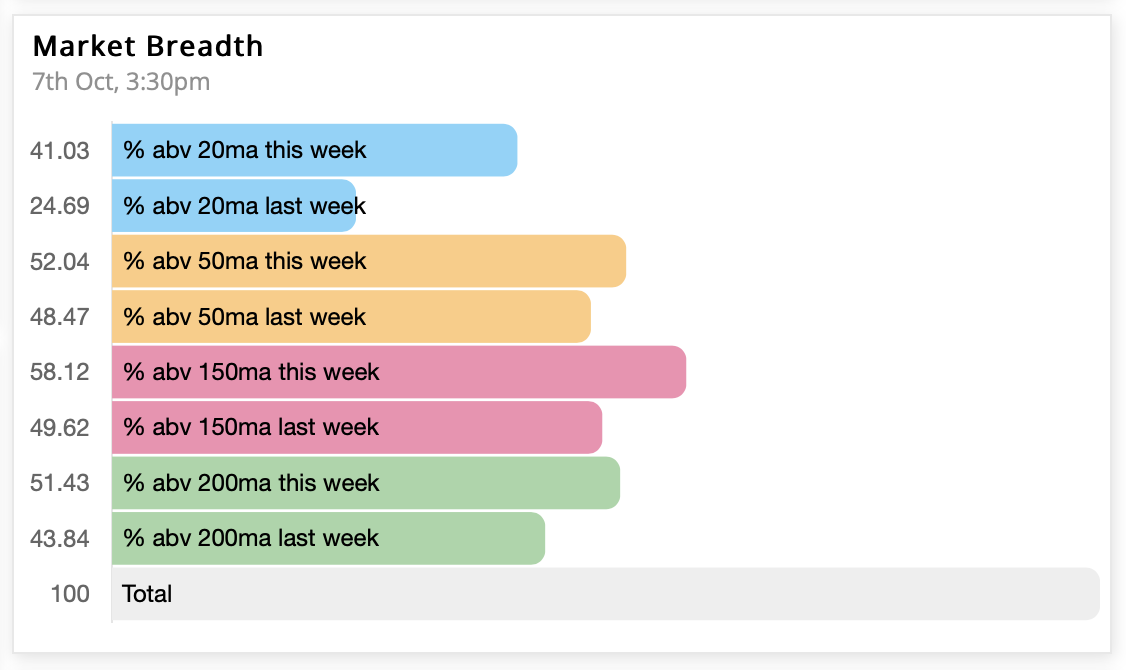Image resolution: width=1126 pixels, height=670 pixels.
Task: Select the '% abv 150ma last week' bar
Action: coord(357,427)
